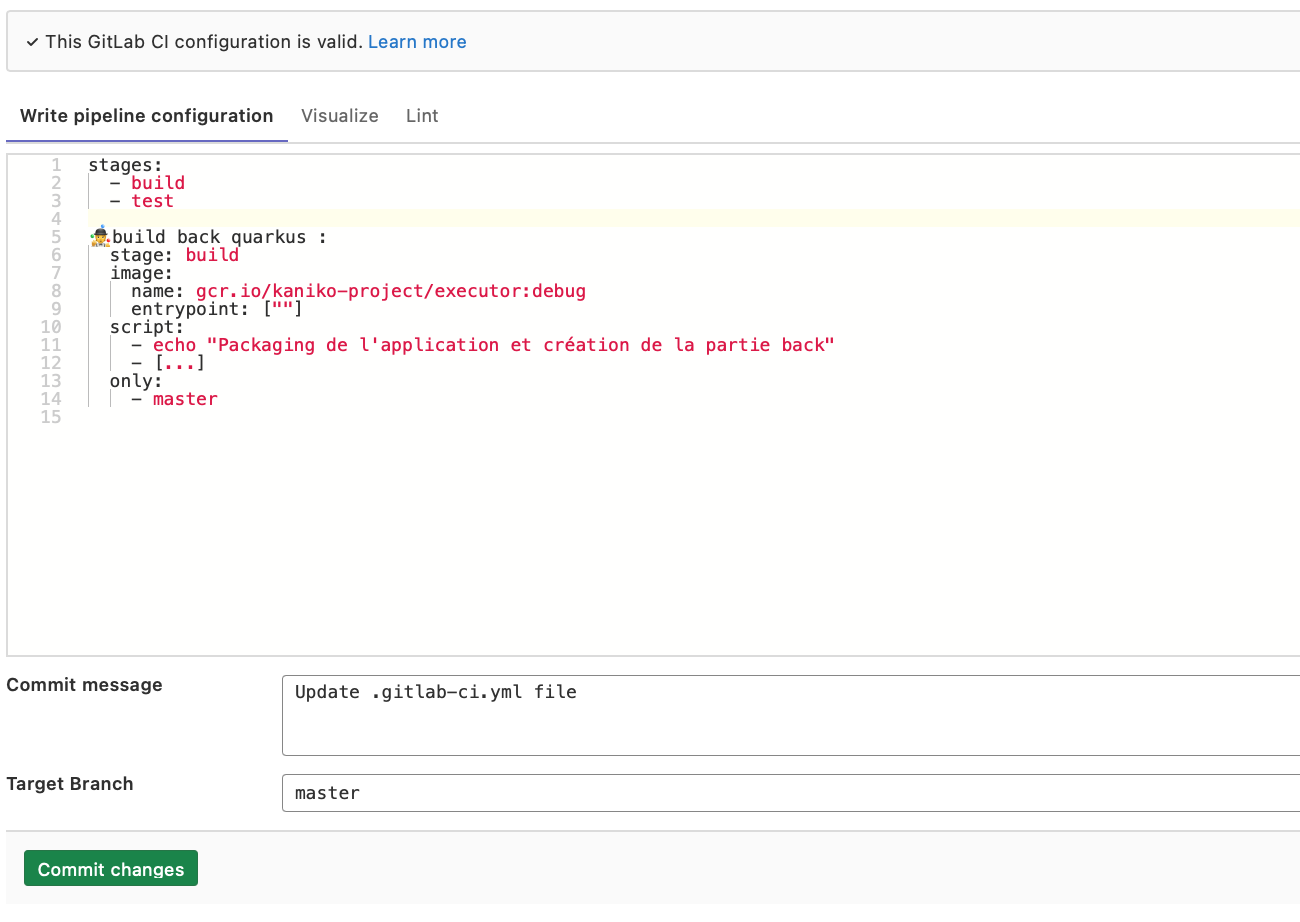This screenshot has width=1300, height=922.
Task: Click the 'master' value on line 14
Action: [185, 399]
